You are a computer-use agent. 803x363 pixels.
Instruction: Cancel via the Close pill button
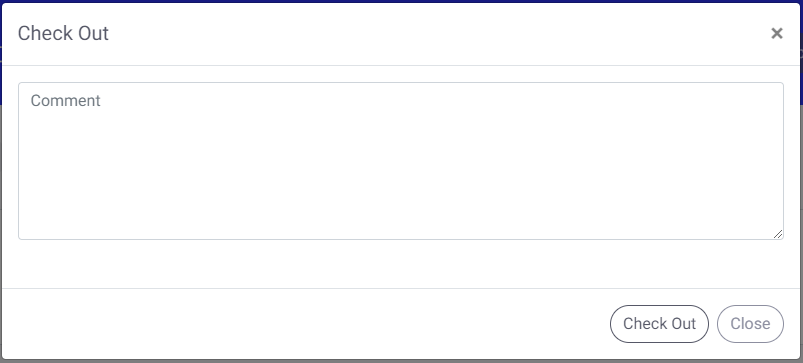pyautogui.click(x=750, y=324)
